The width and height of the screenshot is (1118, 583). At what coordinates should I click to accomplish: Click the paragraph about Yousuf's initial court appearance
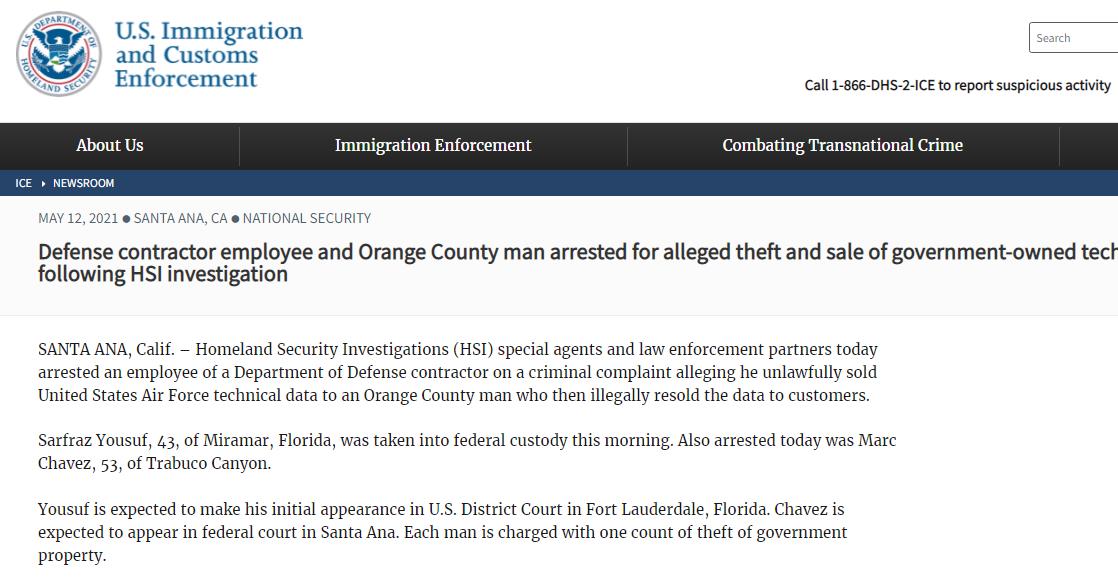click(x=442, y=532)
